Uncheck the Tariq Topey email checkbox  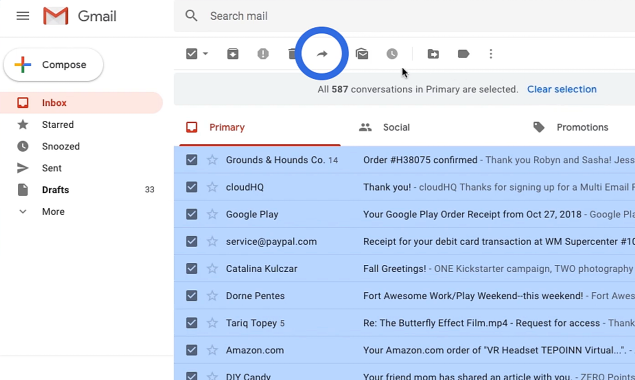click(x=192, y=323)
